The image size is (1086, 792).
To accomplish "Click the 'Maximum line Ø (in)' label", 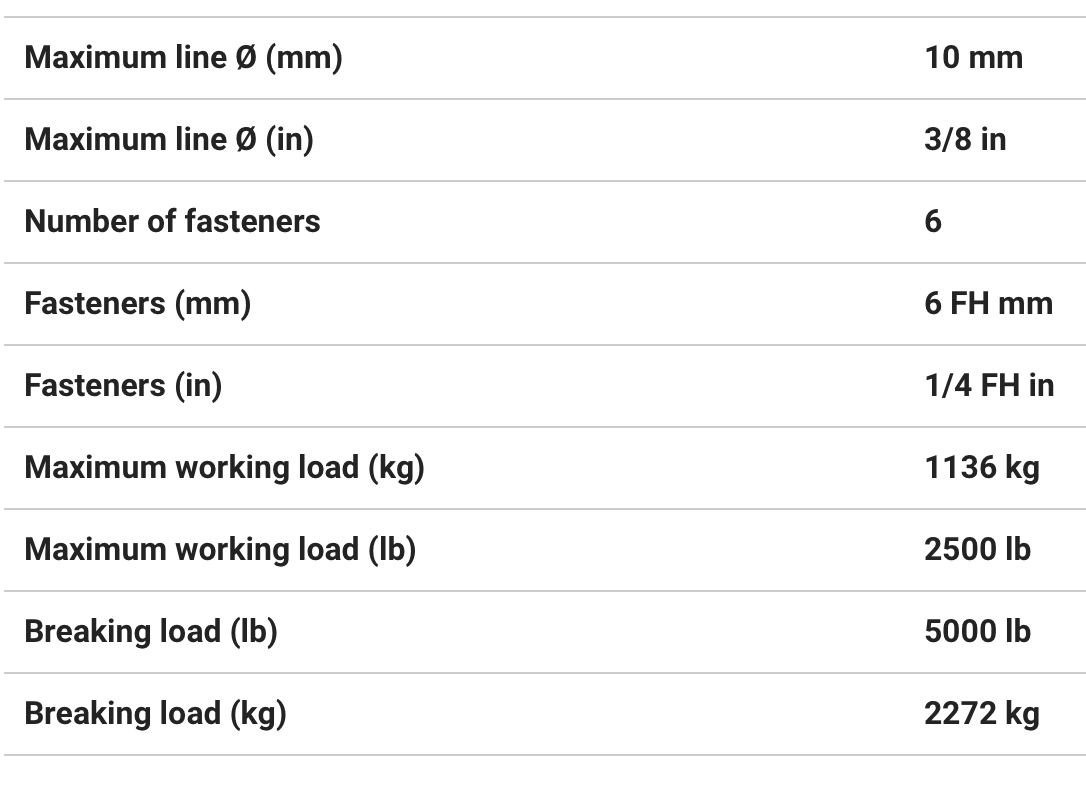I will (168, 140).
